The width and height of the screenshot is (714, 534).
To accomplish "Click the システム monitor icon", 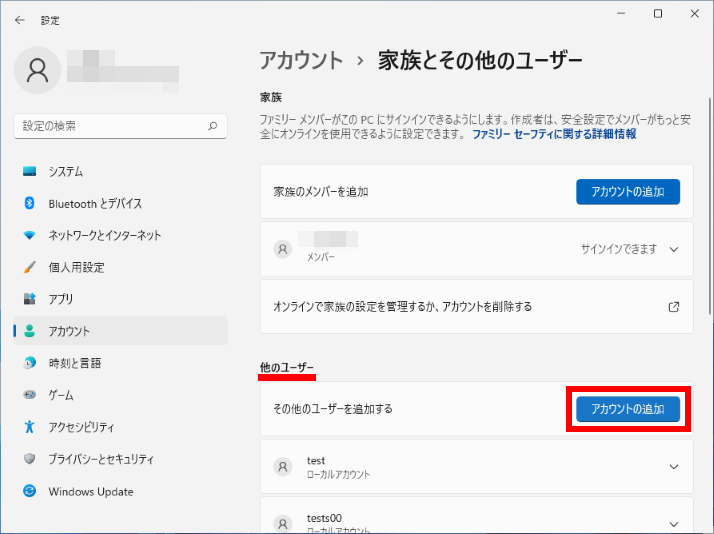I will [x=30, y=171].
